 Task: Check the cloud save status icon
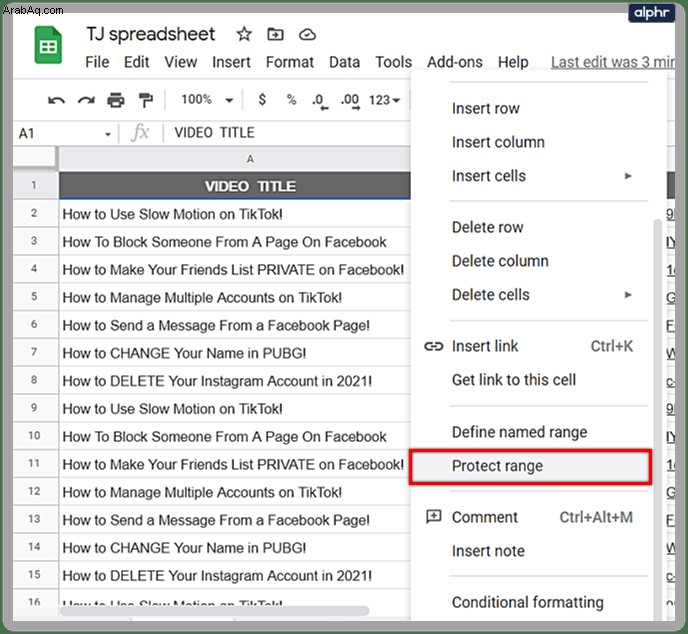(x=307, y=34)
